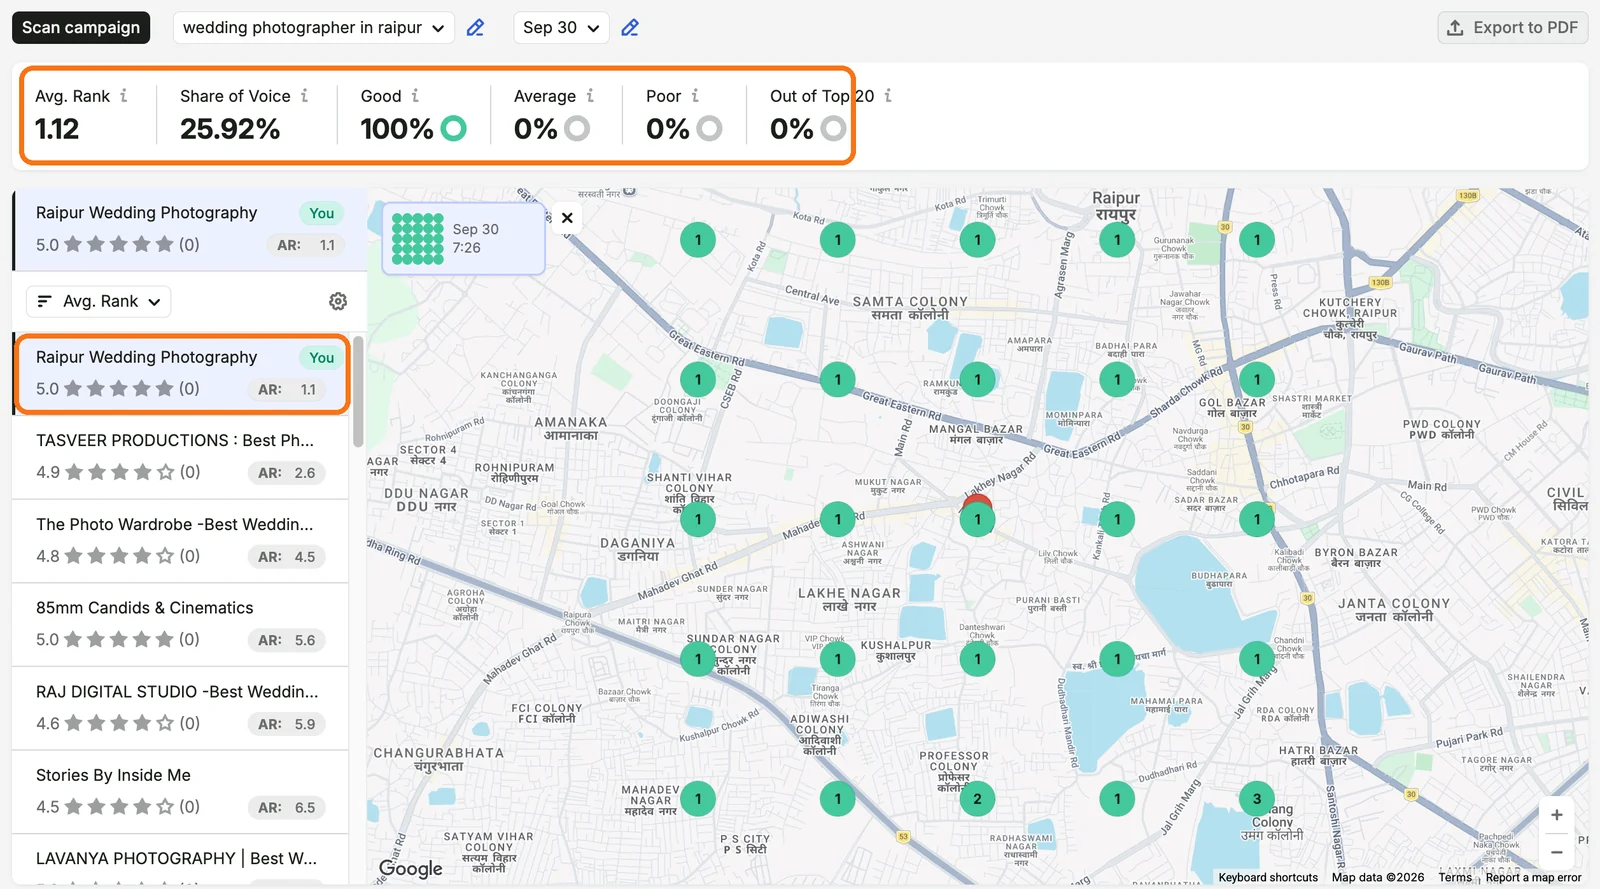
Task: Click rank pin near Gol Bazar
Action: point(1257,379)
